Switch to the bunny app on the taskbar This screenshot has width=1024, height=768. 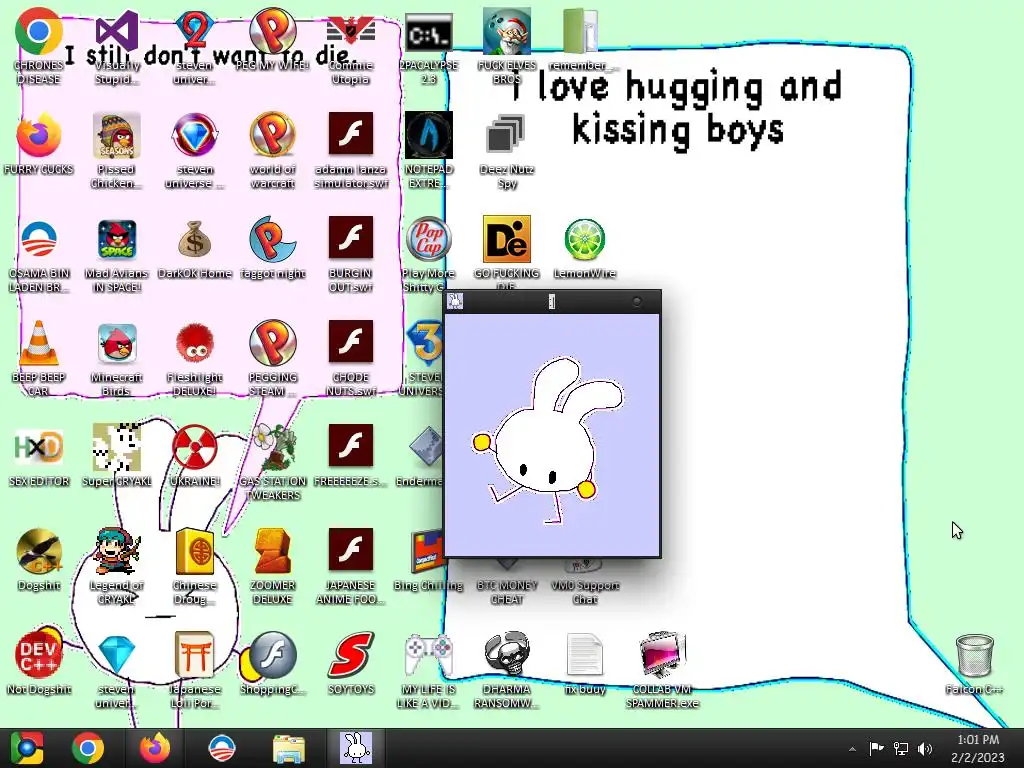pyautogui.click(x=356, y=748)
